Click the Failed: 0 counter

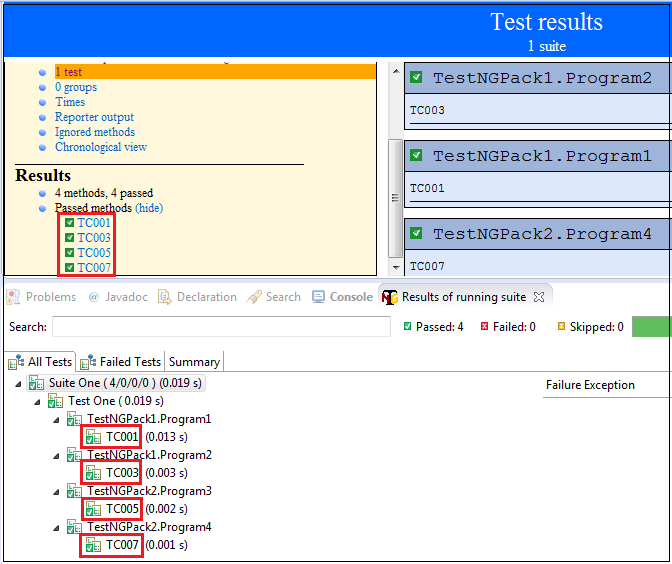[x=508, y=327]
